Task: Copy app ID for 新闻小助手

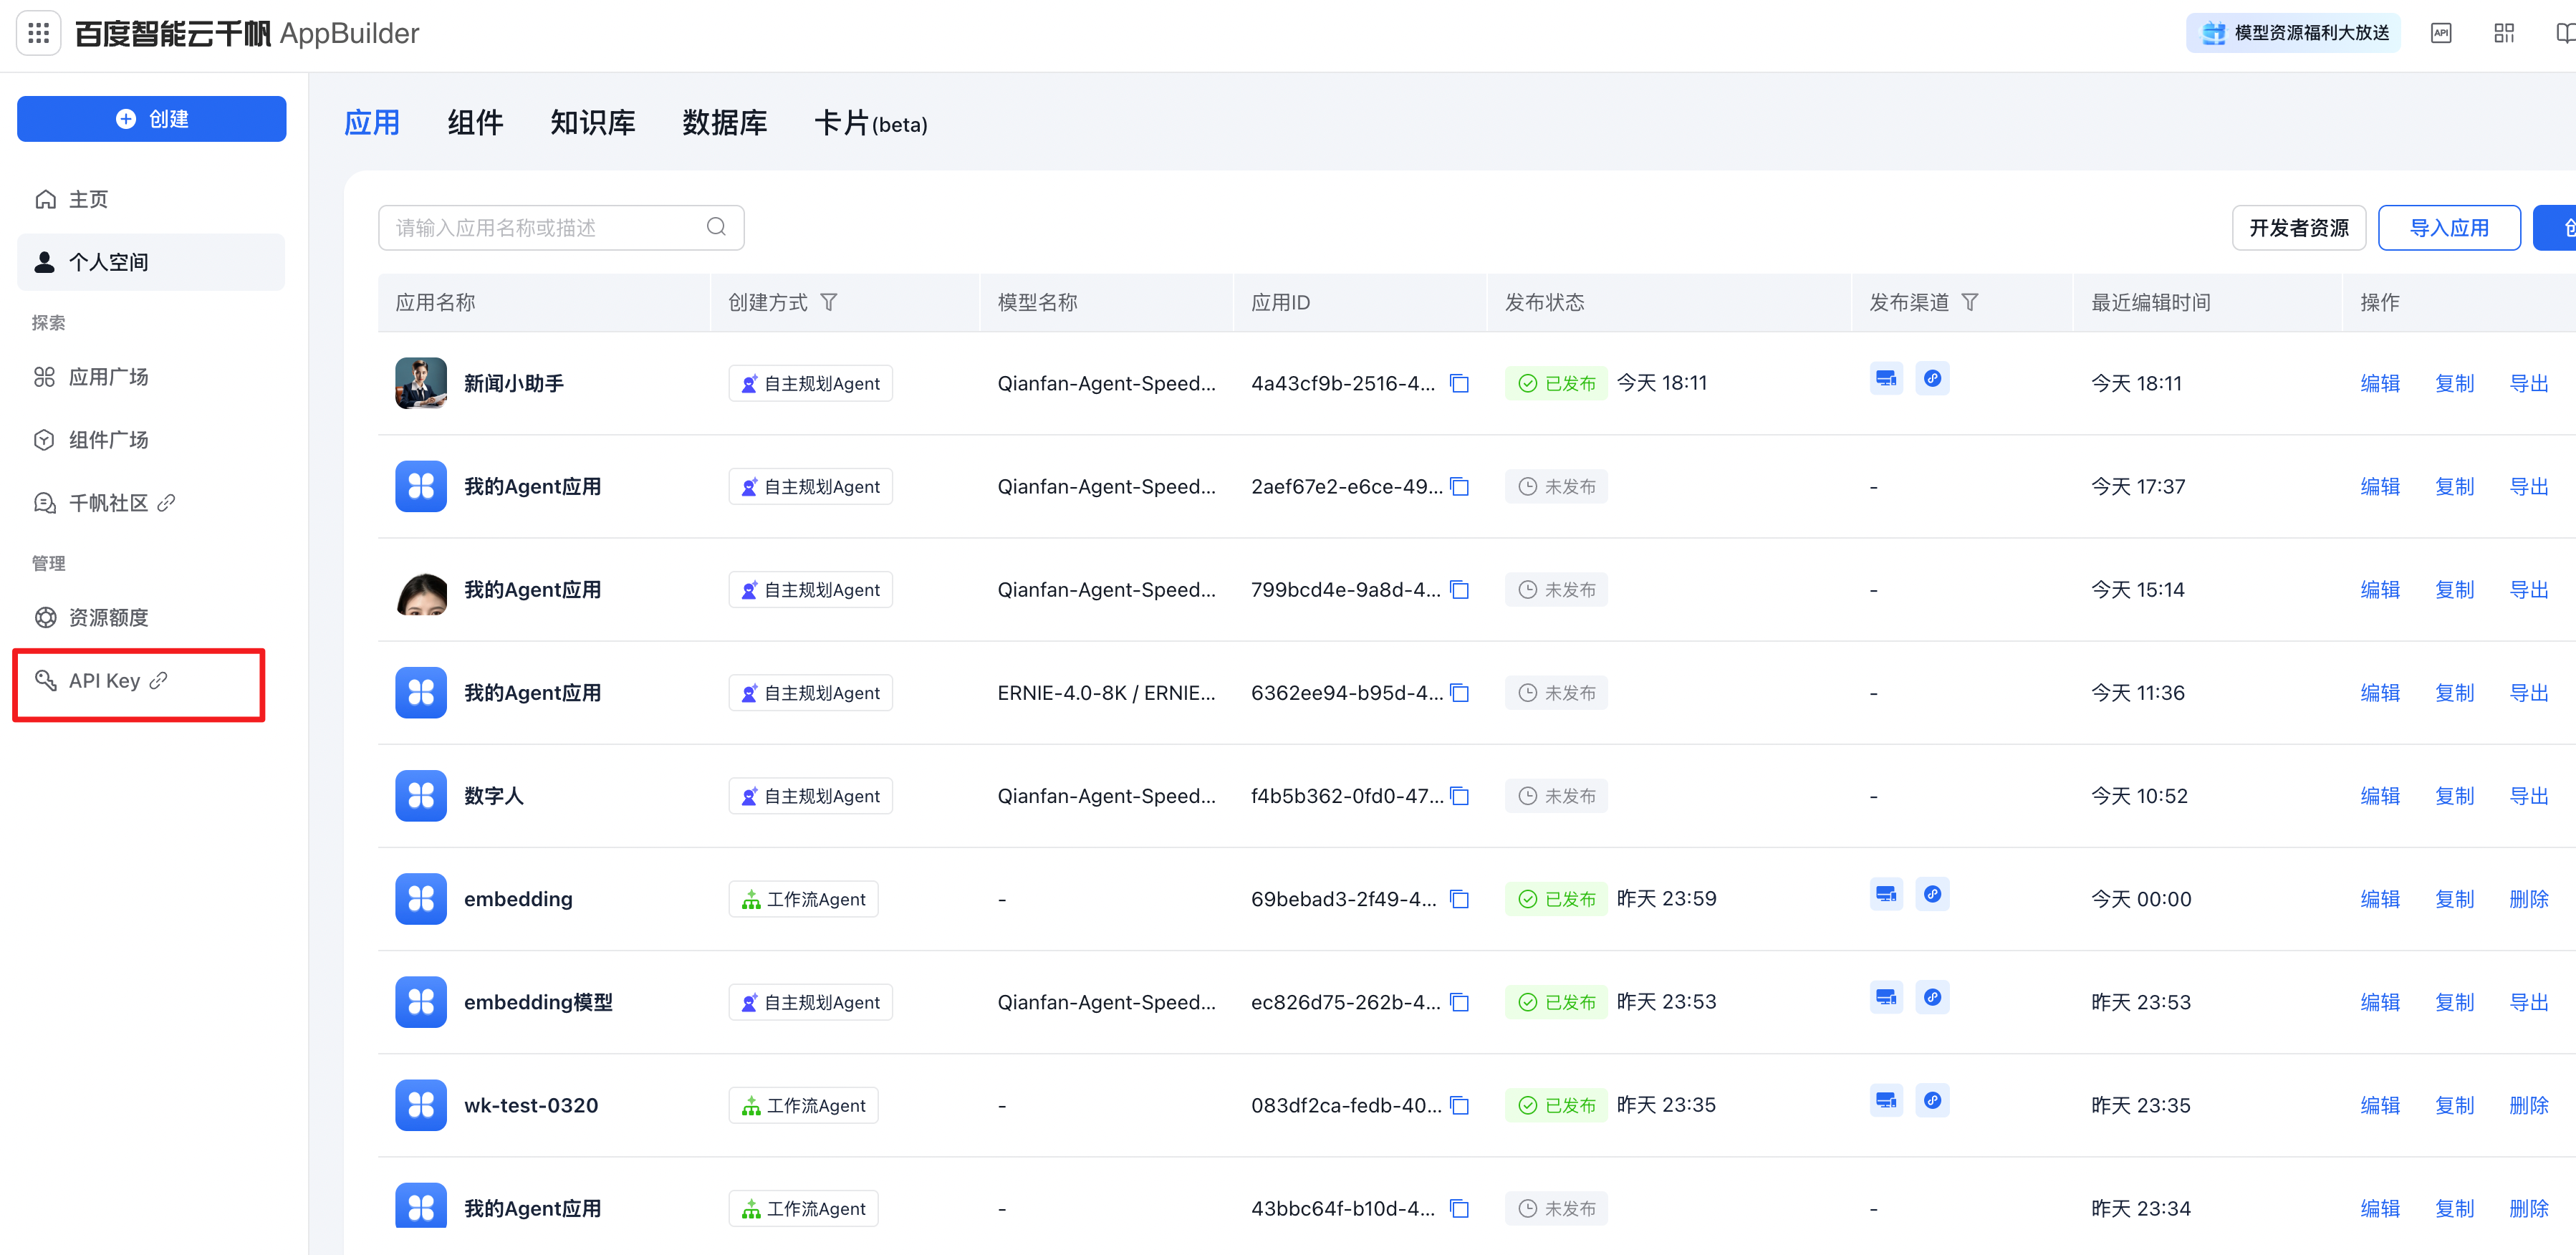Action: pos(1460,383)
